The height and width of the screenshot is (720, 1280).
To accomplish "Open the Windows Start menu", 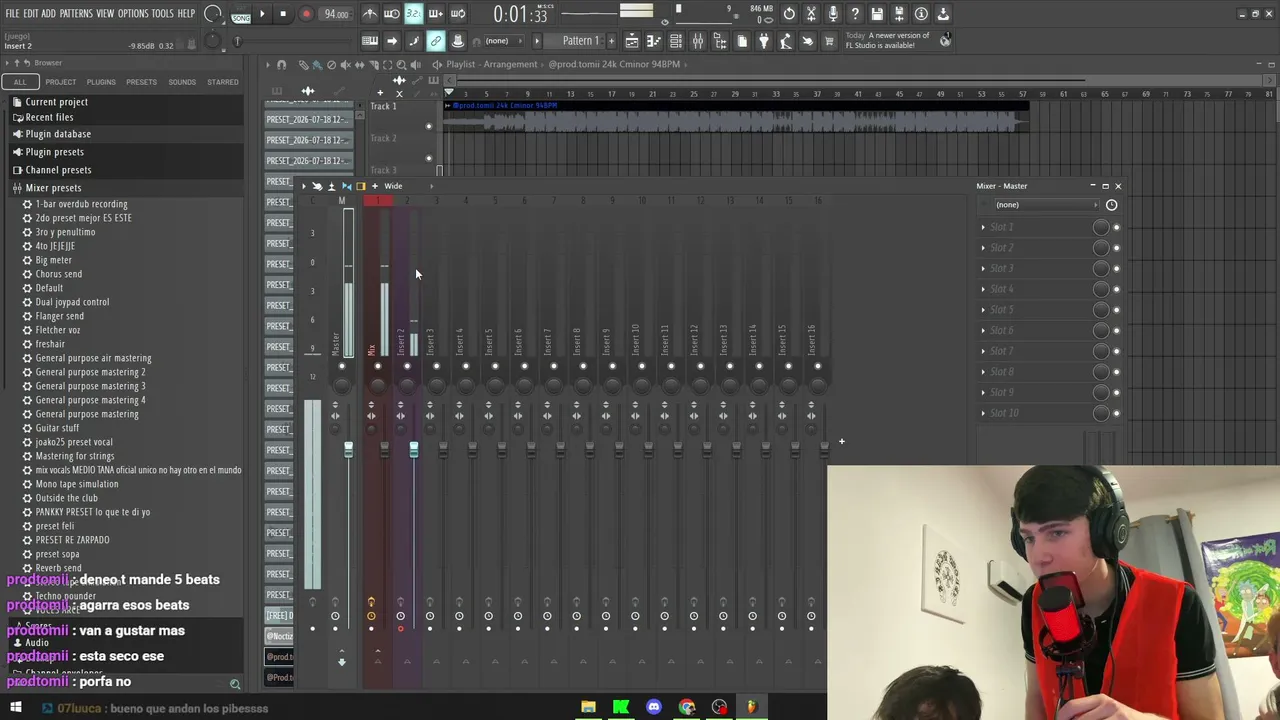I will click(15, 708).
